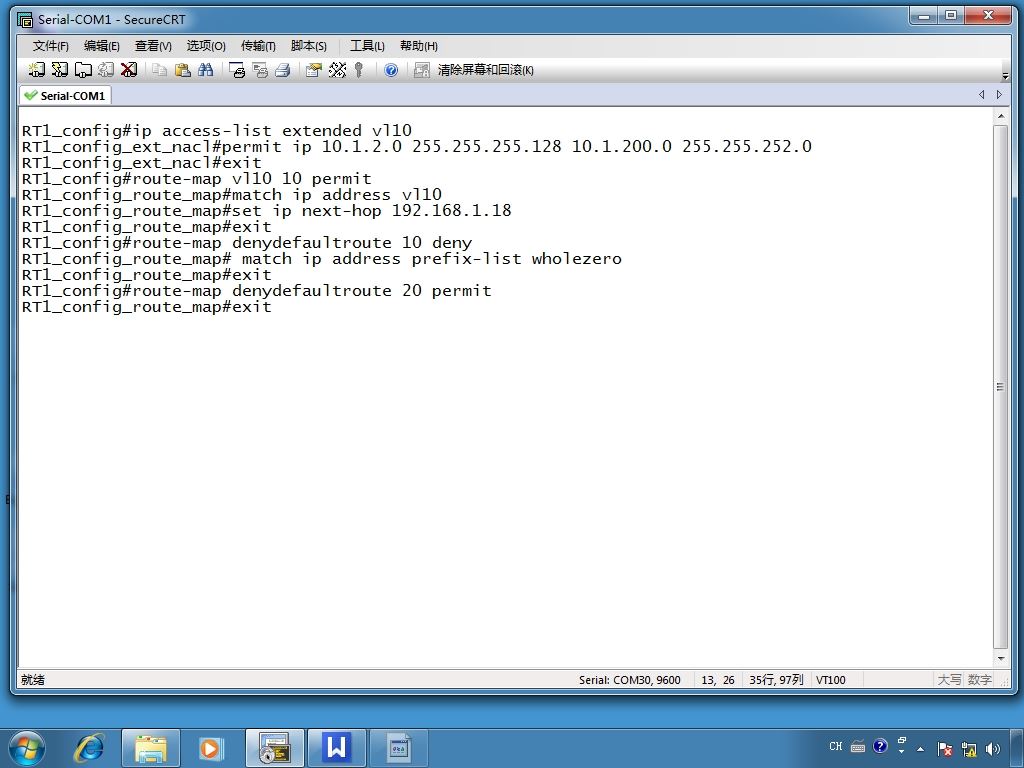Open the 查看(V) menu
Image resolution: width=1024 pixels, height=768 pixels.
(x=153, y=46)
